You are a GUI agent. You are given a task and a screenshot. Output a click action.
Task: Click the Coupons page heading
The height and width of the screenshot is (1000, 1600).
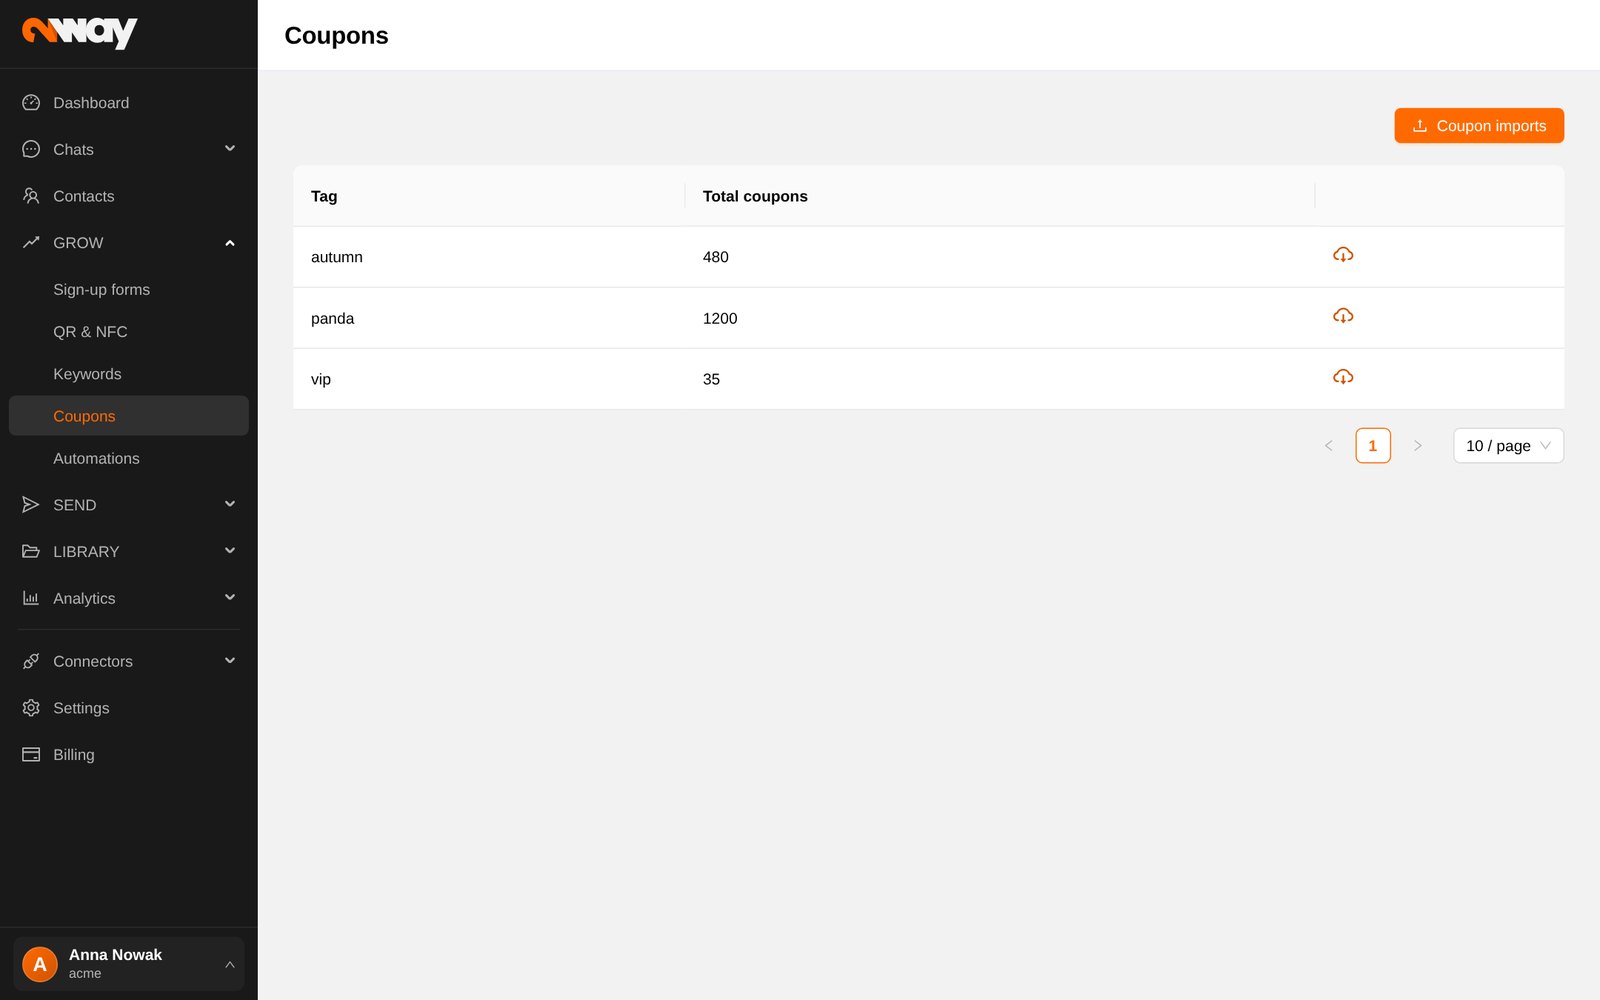pos(336,36)
